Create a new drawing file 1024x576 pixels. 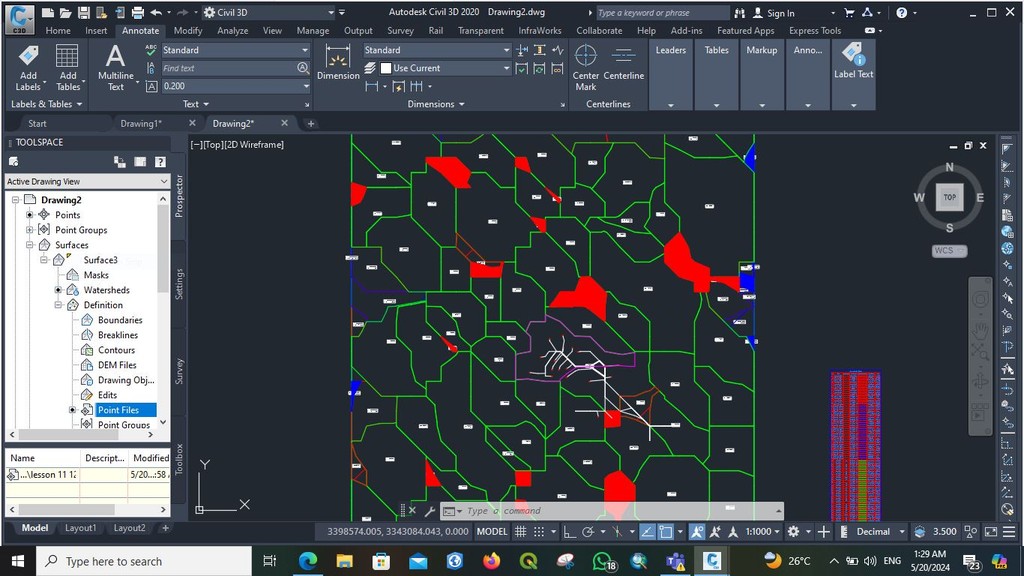tap(48, 12)
